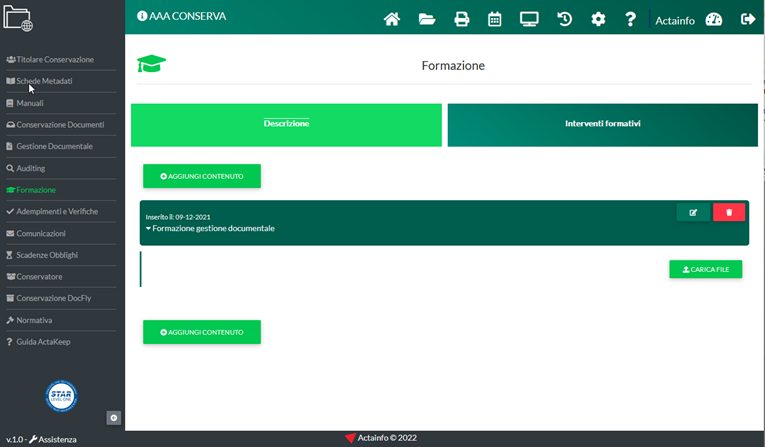Switch to Interventi formativi tab

coord(602,124)
